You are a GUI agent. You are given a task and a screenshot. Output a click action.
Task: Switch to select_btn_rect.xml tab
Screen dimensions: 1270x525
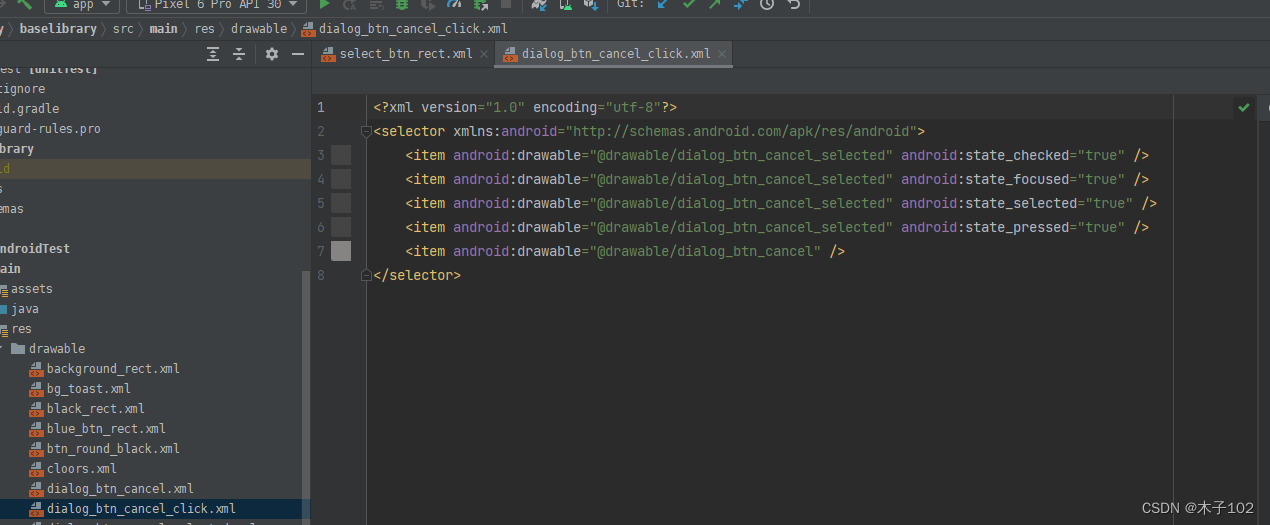click(406, 54)
